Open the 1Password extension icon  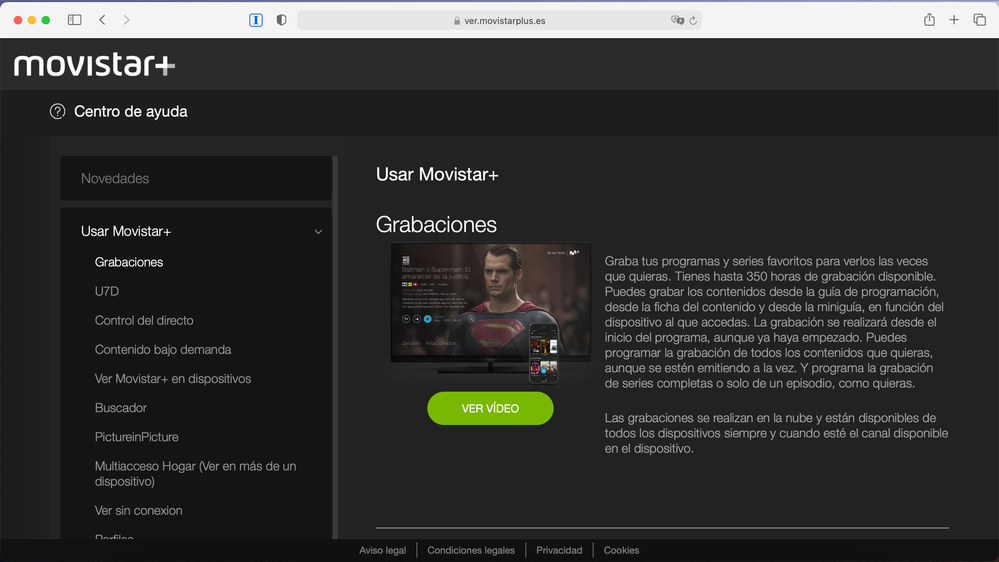(255, 20)
